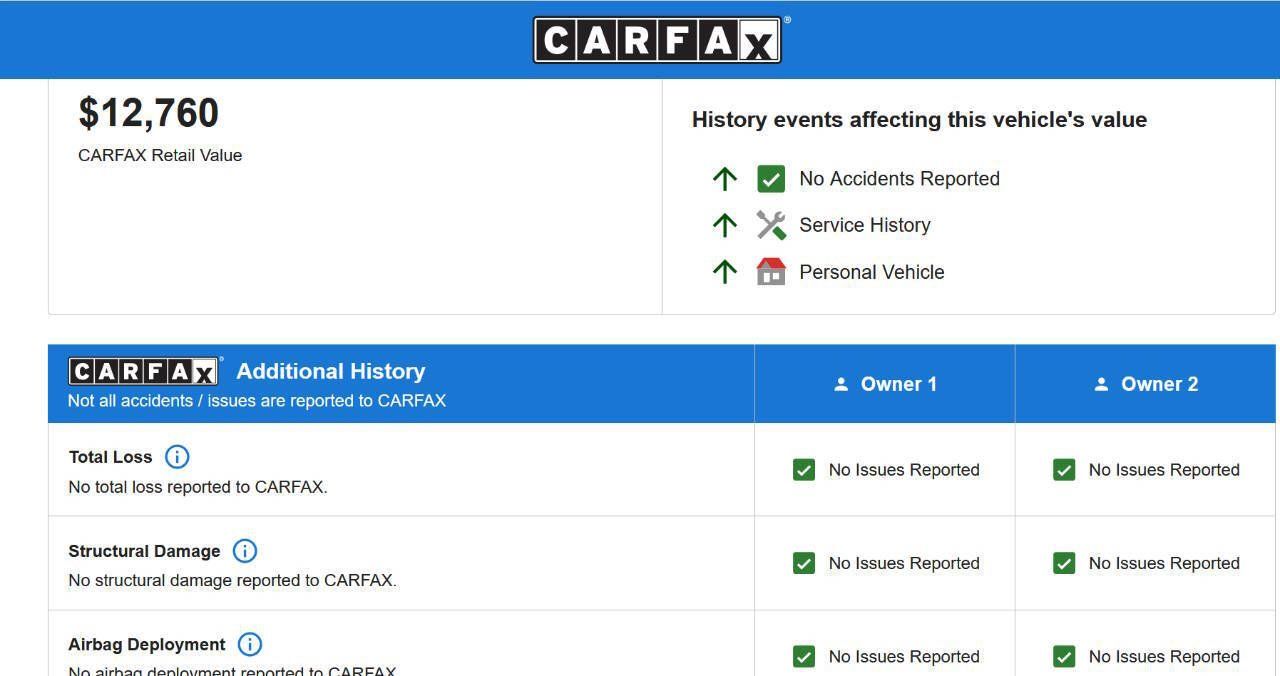
Task: Open the Total Loss info icon
Action: pos(177,457)
